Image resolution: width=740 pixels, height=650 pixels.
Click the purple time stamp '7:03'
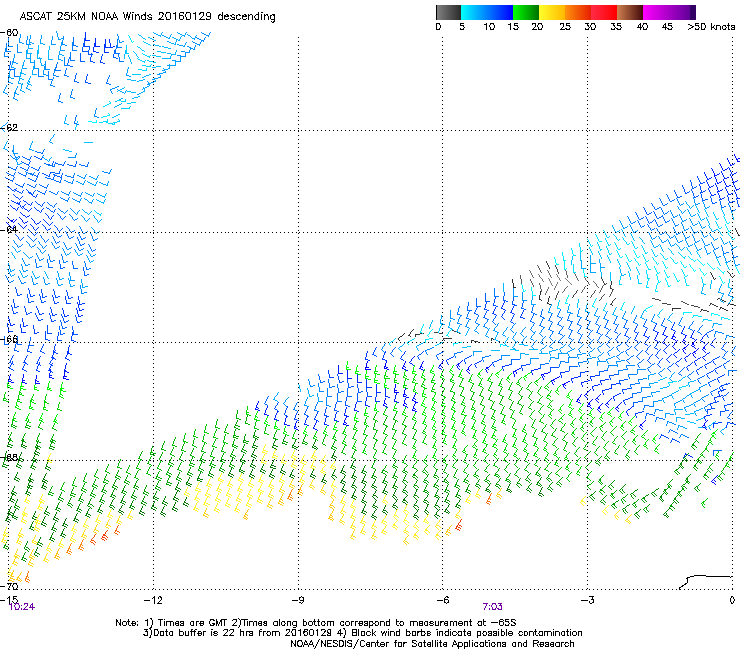click(492, 607)
